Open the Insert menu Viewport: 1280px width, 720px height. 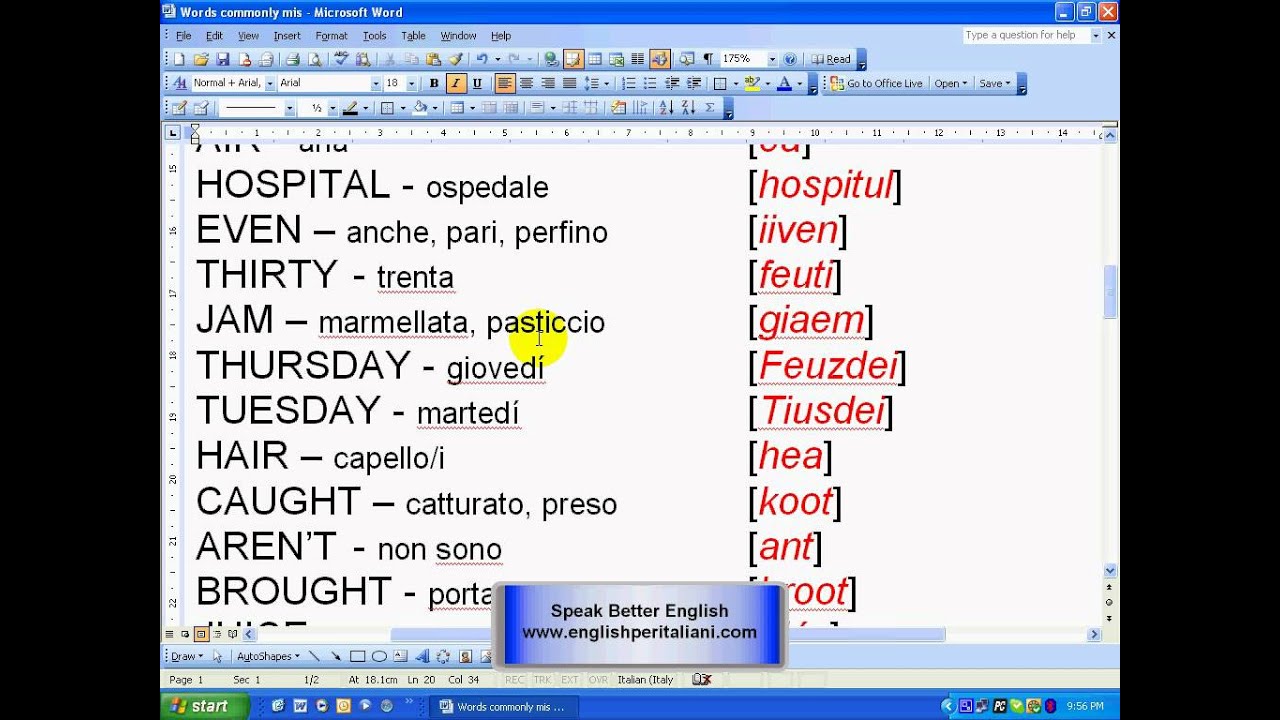tap(287, 35)
